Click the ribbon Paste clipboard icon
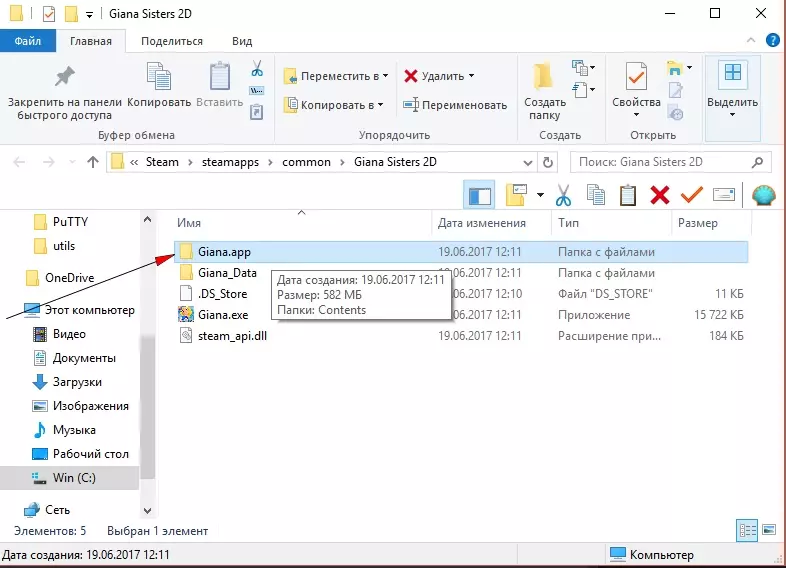The width and height of the screenshot is (786, 568). pyautogui.click(x=220, y=77)
